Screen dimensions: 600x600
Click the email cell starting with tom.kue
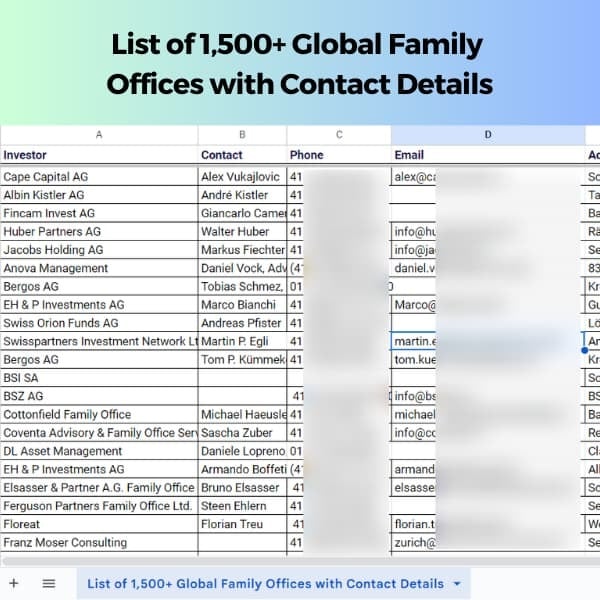tap(488, 360)
